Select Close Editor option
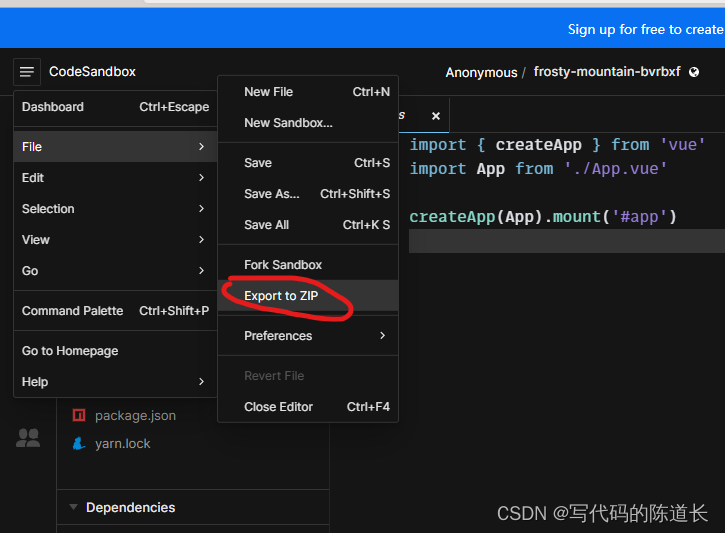Screen dimensions: 725x533 308,406
